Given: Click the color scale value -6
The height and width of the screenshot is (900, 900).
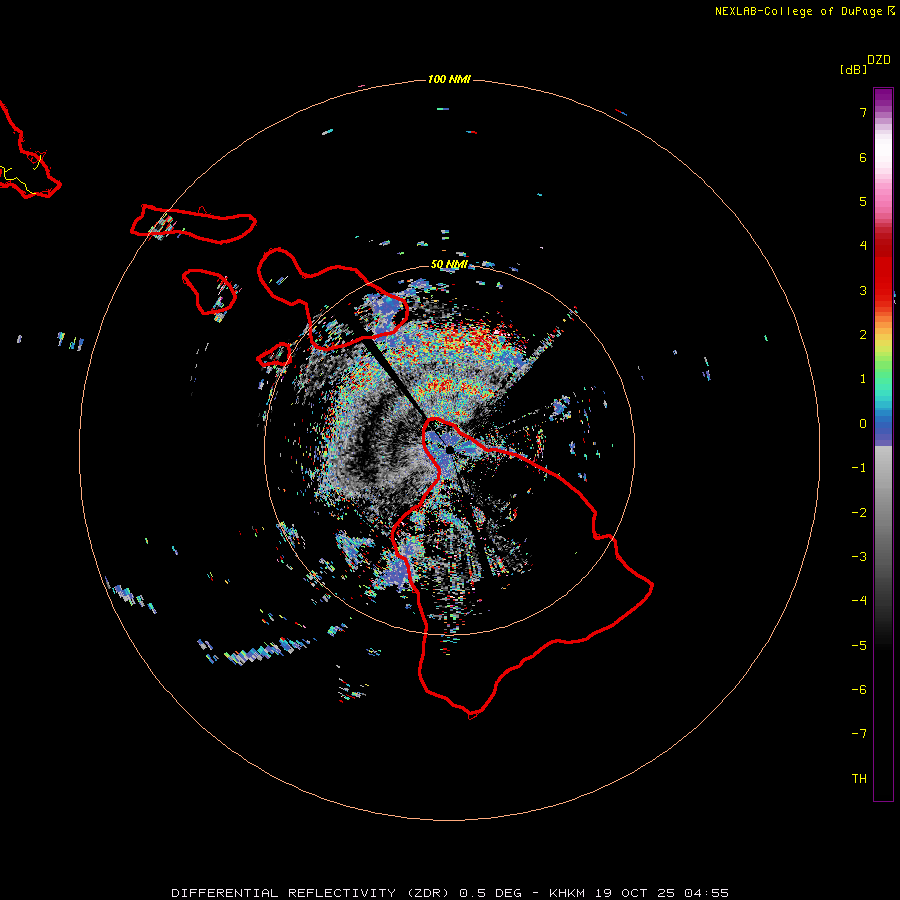Looking at the screenshot, I should (859, 690).
